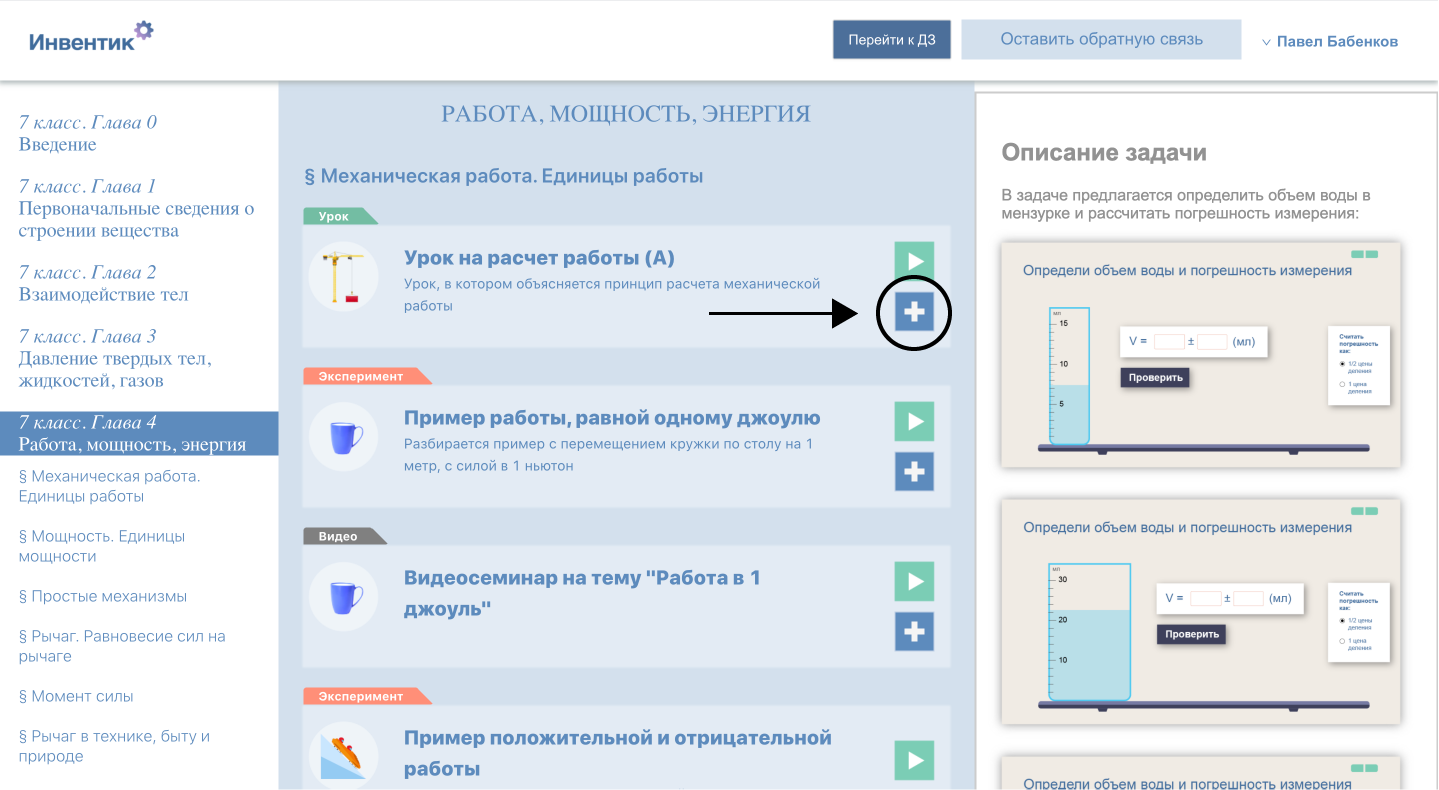Click the green Урок tag
Viewport: 1439px width, 790px height.
point(338,216)
